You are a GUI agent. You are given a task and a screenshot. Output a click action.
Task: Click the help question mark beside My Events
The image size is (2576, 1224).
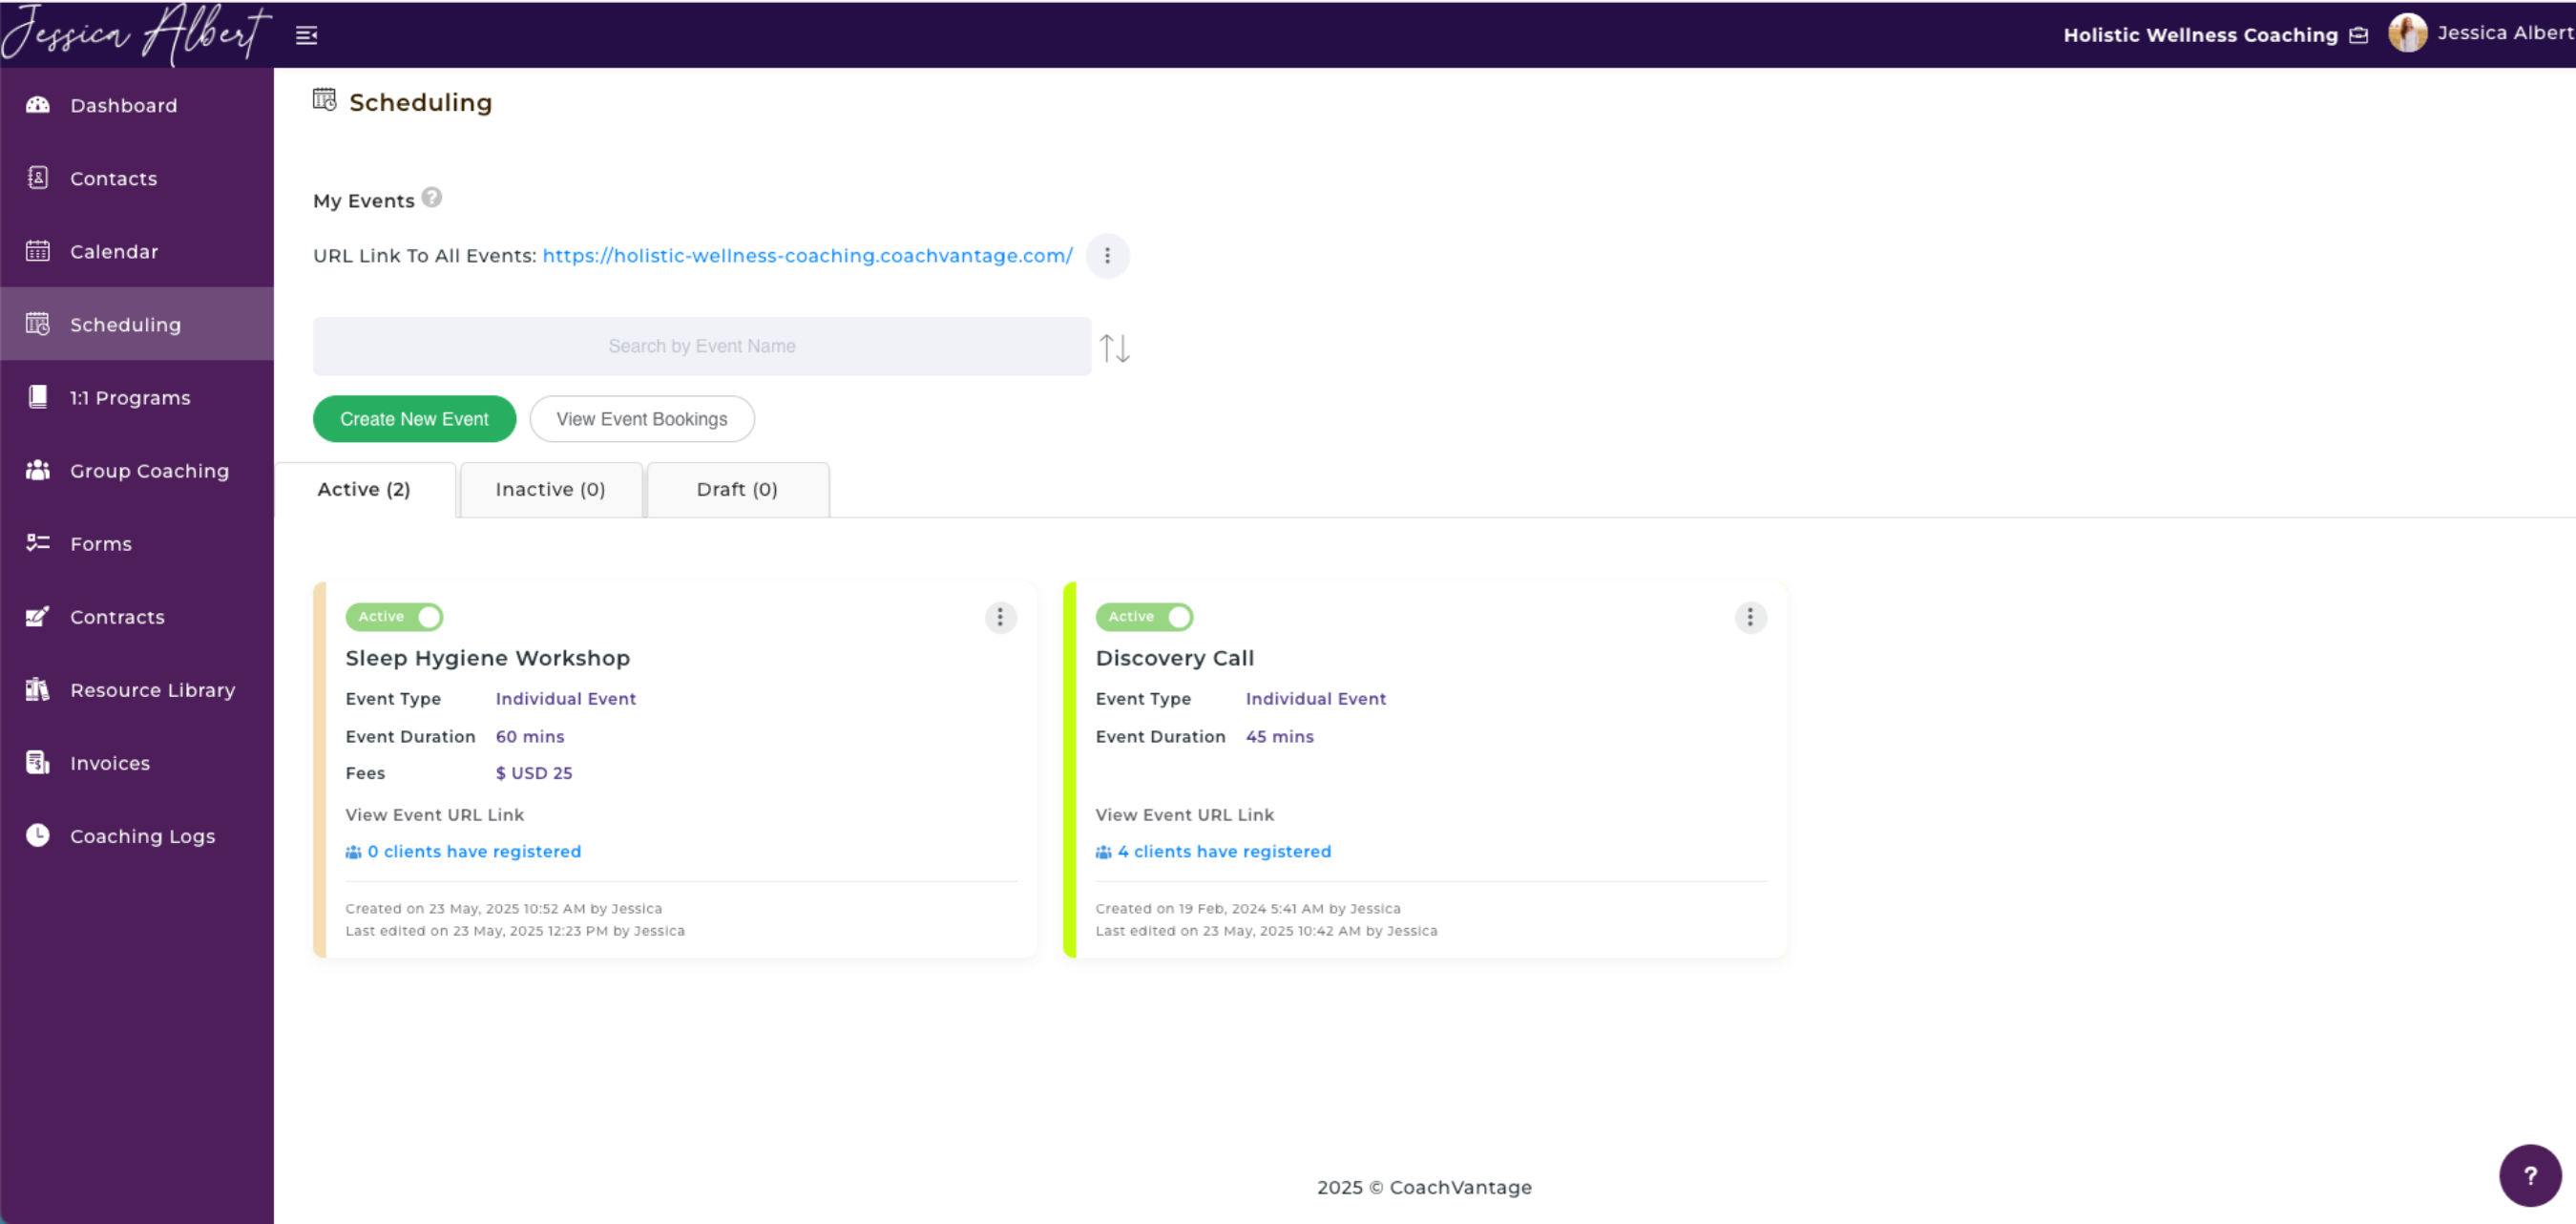tap(431, 197)
